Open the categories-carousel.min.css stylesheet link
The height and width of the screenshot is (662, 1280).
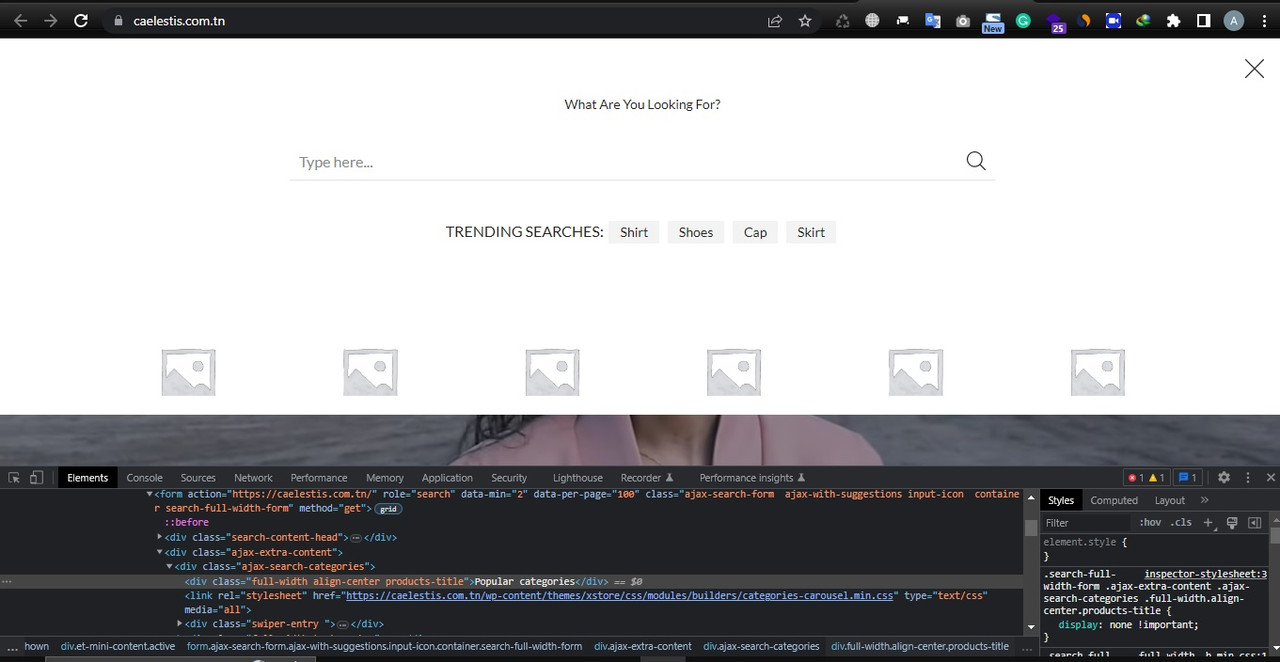tap(619, 595)
